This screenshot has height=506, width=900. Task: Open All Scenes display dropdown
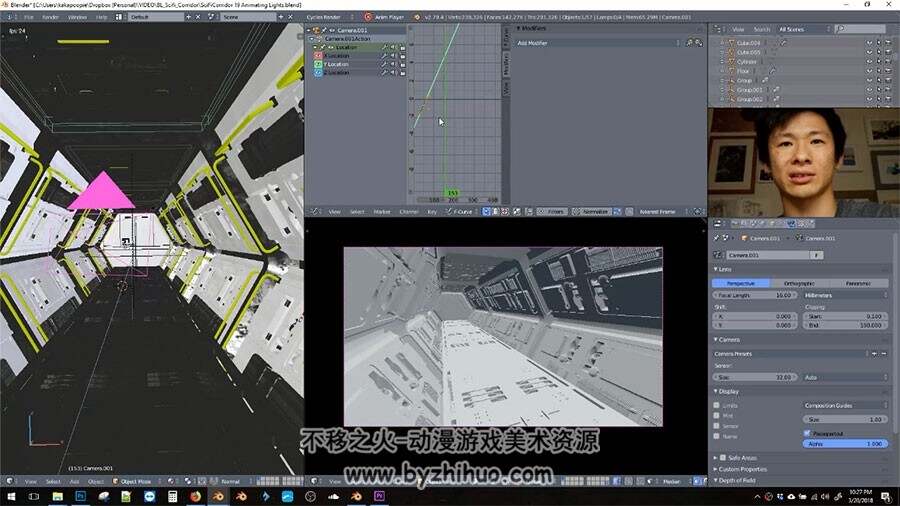pos(804,29)
